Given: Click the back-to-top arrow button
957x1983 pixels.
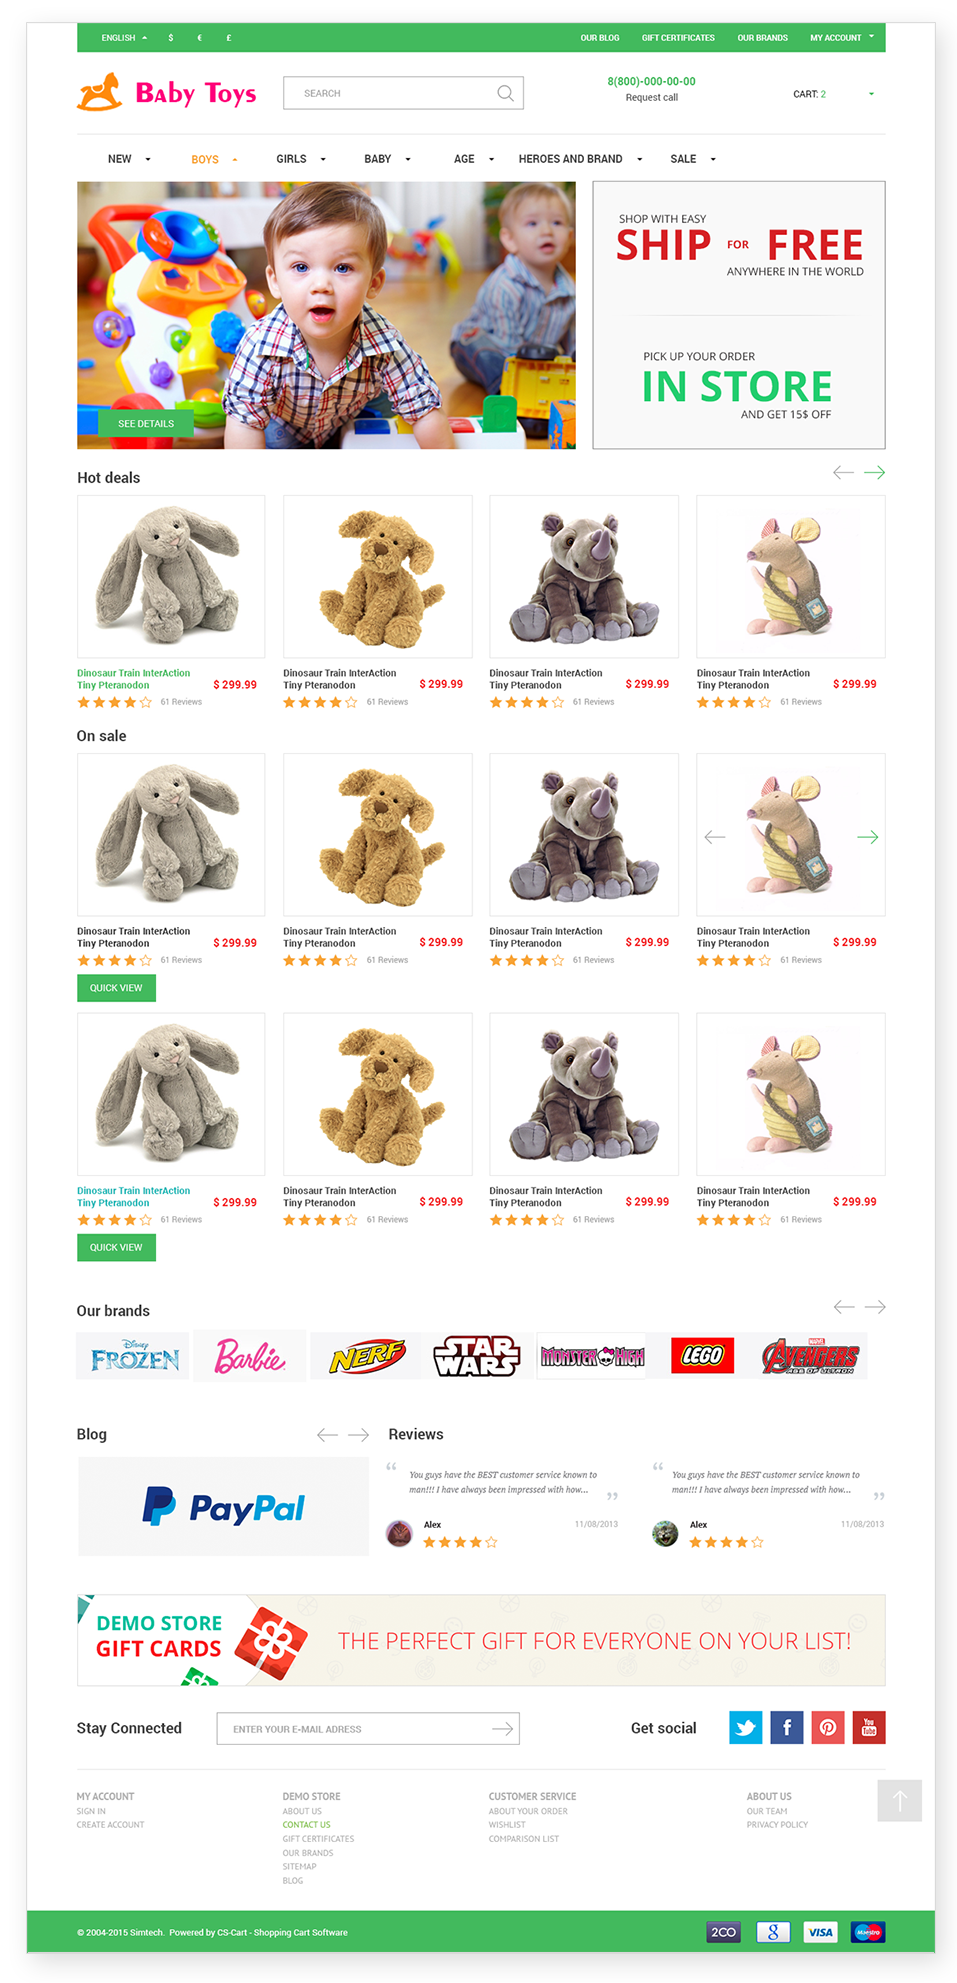Looking at the screenshot, I should (900, 1800).
